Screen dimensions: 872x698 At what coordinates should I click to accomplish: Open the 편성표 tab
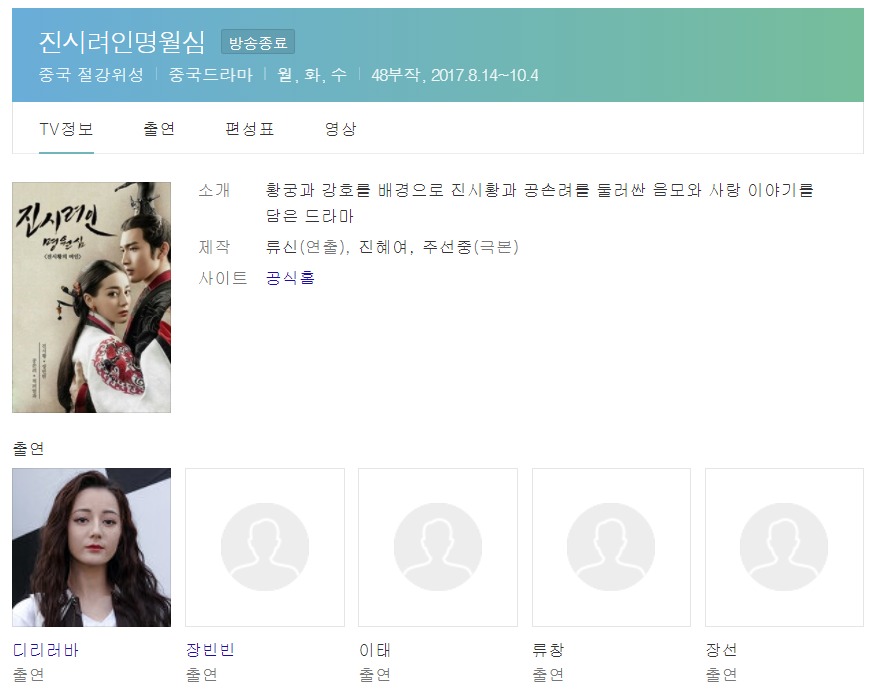pyautogui.click(x=249, y=129)
